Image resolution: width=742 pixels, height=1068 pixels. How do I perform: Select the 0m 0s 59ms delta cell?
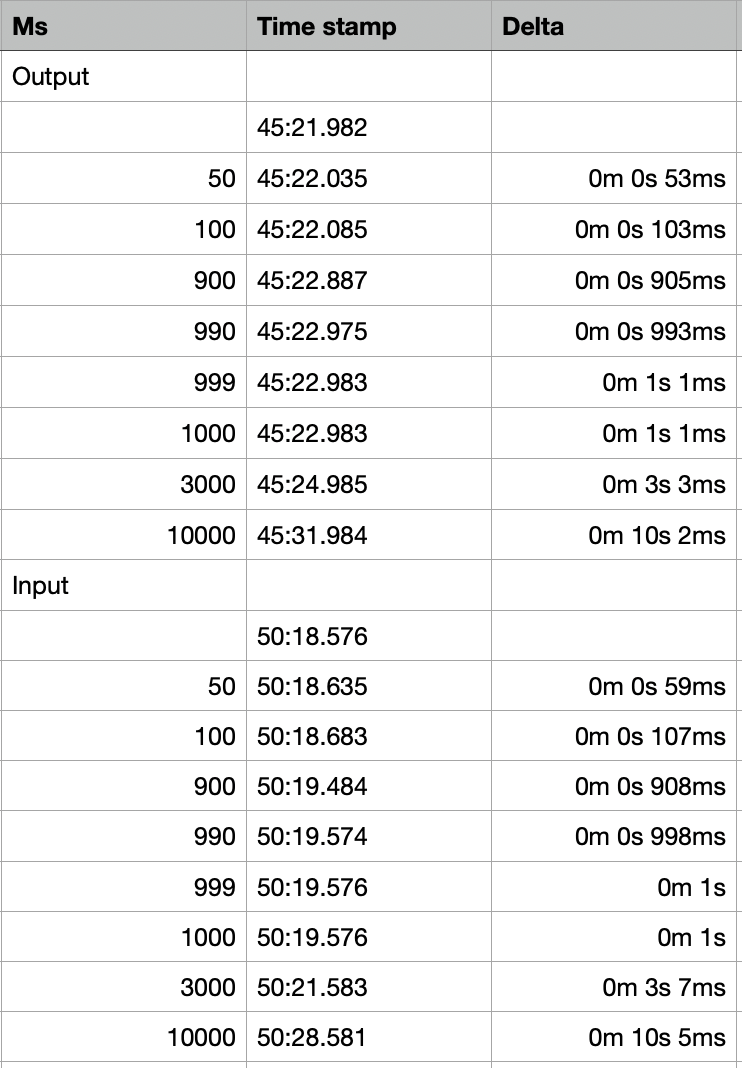coord(614,686)
